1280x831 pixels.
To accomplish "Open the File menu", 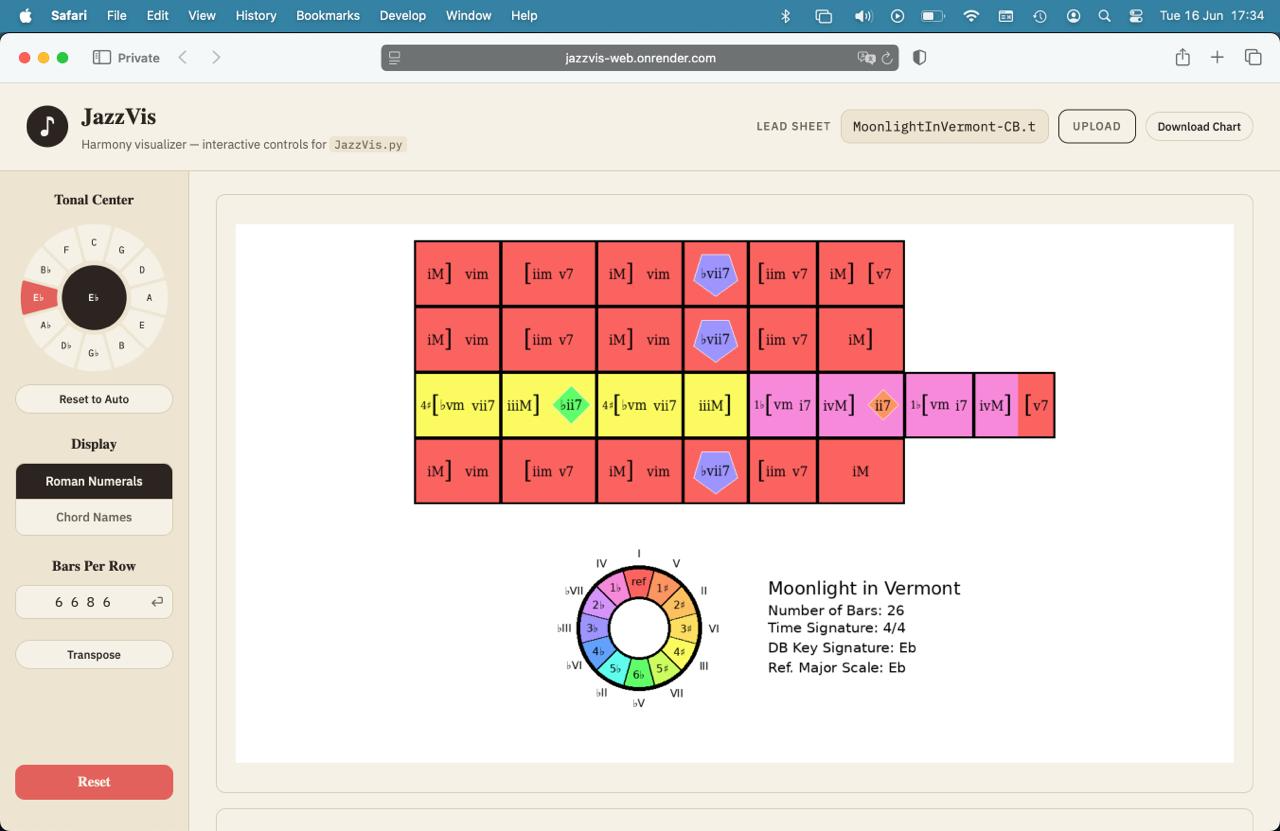I will 117,16.
